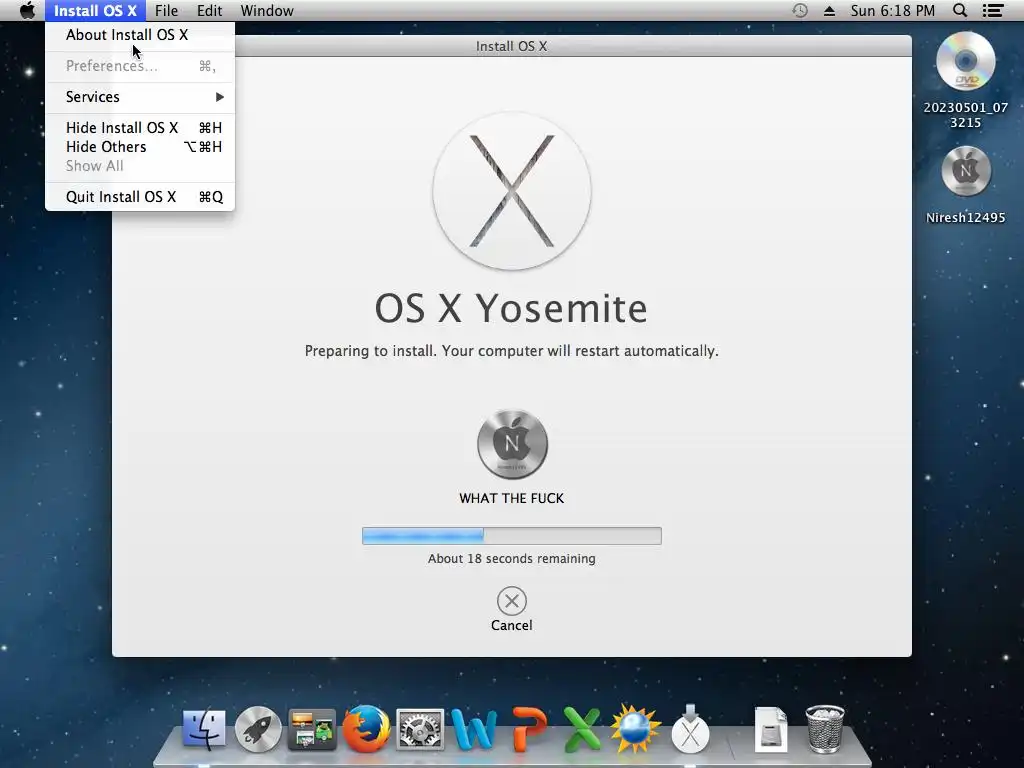1024x768 pixels.
Task: Open the Trash in the Dock
Action: (x=825, y=729)
